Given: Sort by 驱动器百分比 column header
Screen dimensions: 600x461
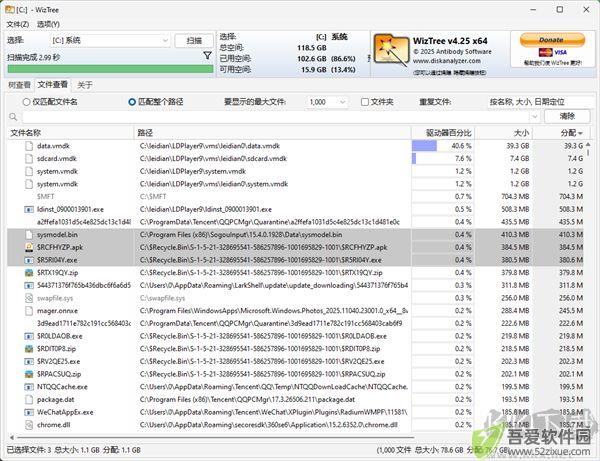Looking at the screenshot, I should (443, 133).
